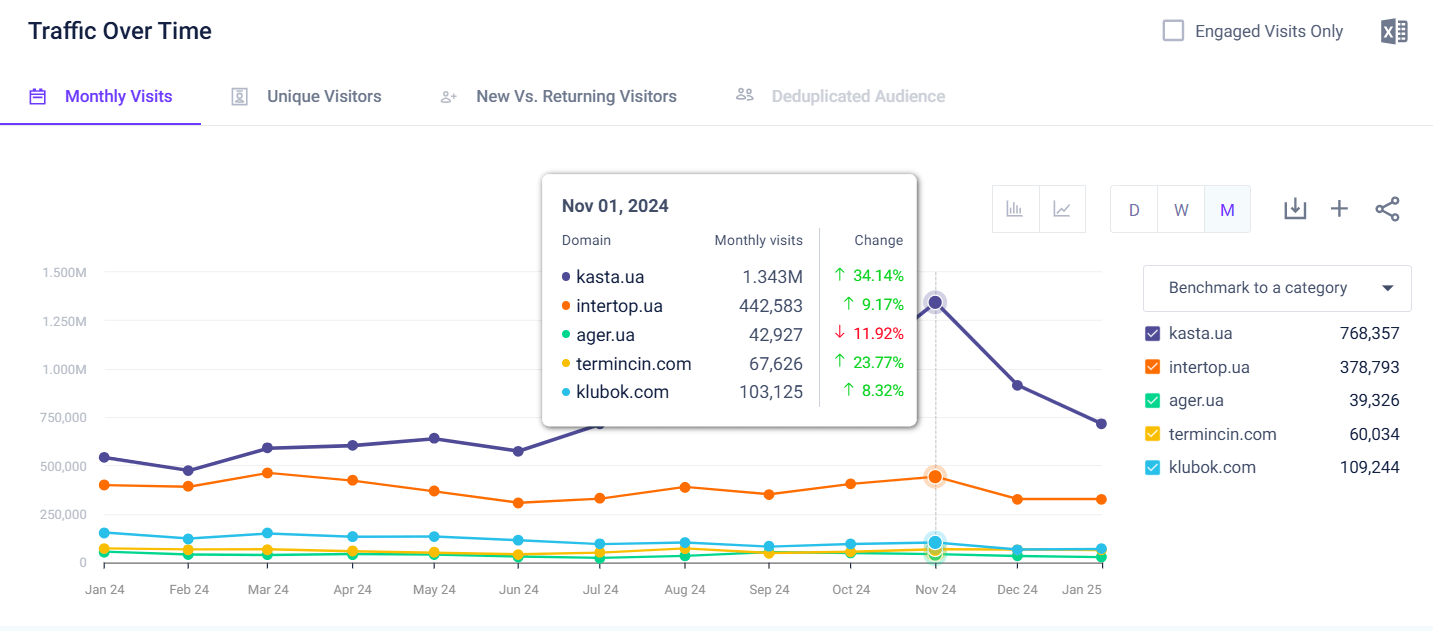Click the Monthly Visits calendar icon
Viewport: 1433px width, 631px height.
tap(37, 96)
